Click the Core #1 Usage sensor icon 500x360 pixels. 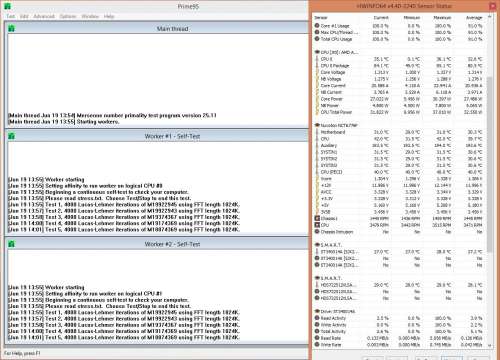pos(317,26)
